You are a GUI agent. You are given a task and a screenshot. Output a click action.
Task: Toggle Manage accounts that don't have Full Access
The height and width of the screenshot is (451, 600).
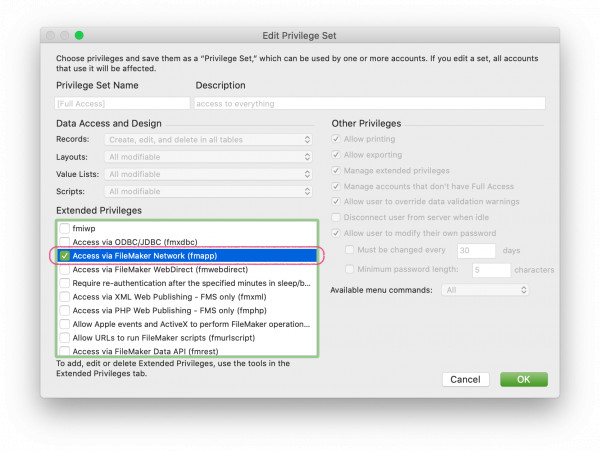pyautogui.click(x=336, y=186)
